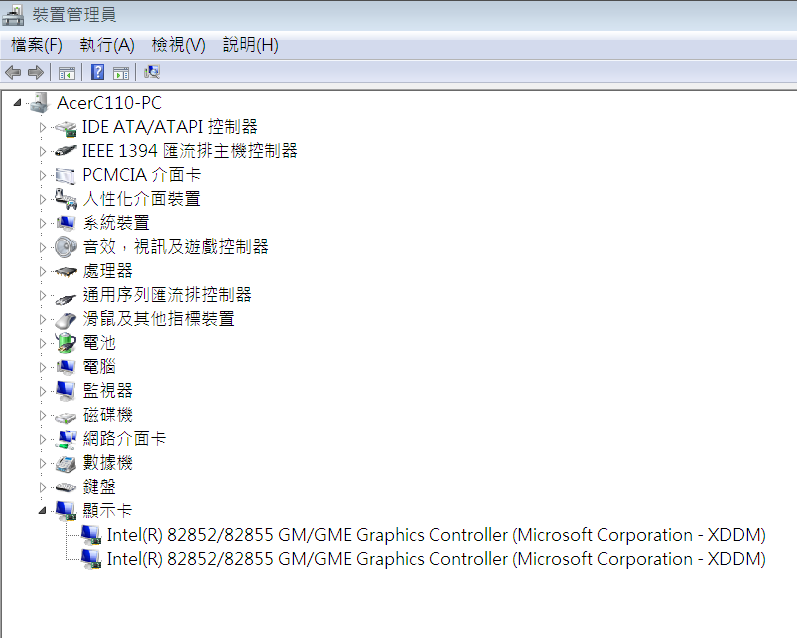Click the 處理器 chip icon
The height and width of the screenshot is (638, 797).
66,271
